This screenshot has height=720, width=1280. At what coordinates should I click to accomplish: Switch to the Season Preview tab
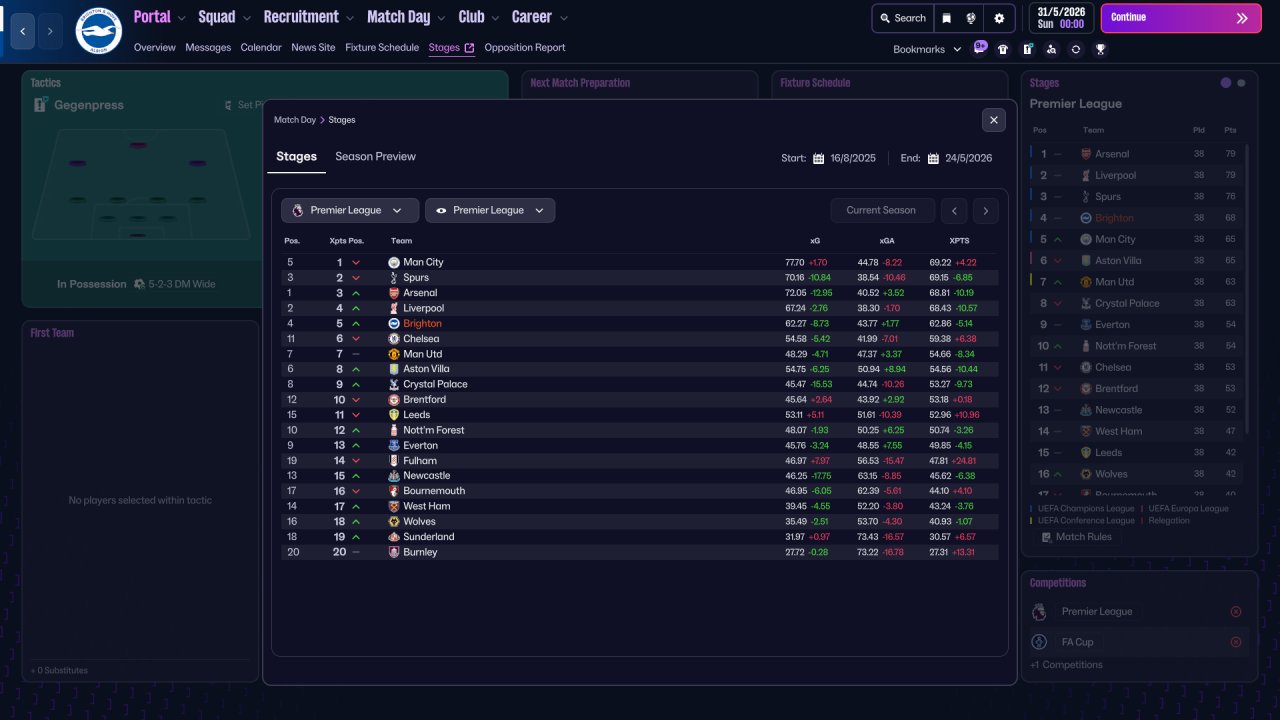click(x=375, y=156)
